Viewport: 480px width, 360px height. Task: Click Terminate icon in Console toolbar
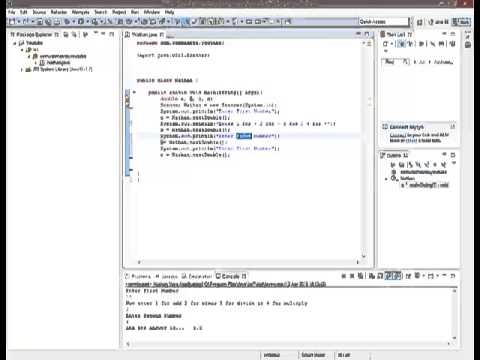344,276
